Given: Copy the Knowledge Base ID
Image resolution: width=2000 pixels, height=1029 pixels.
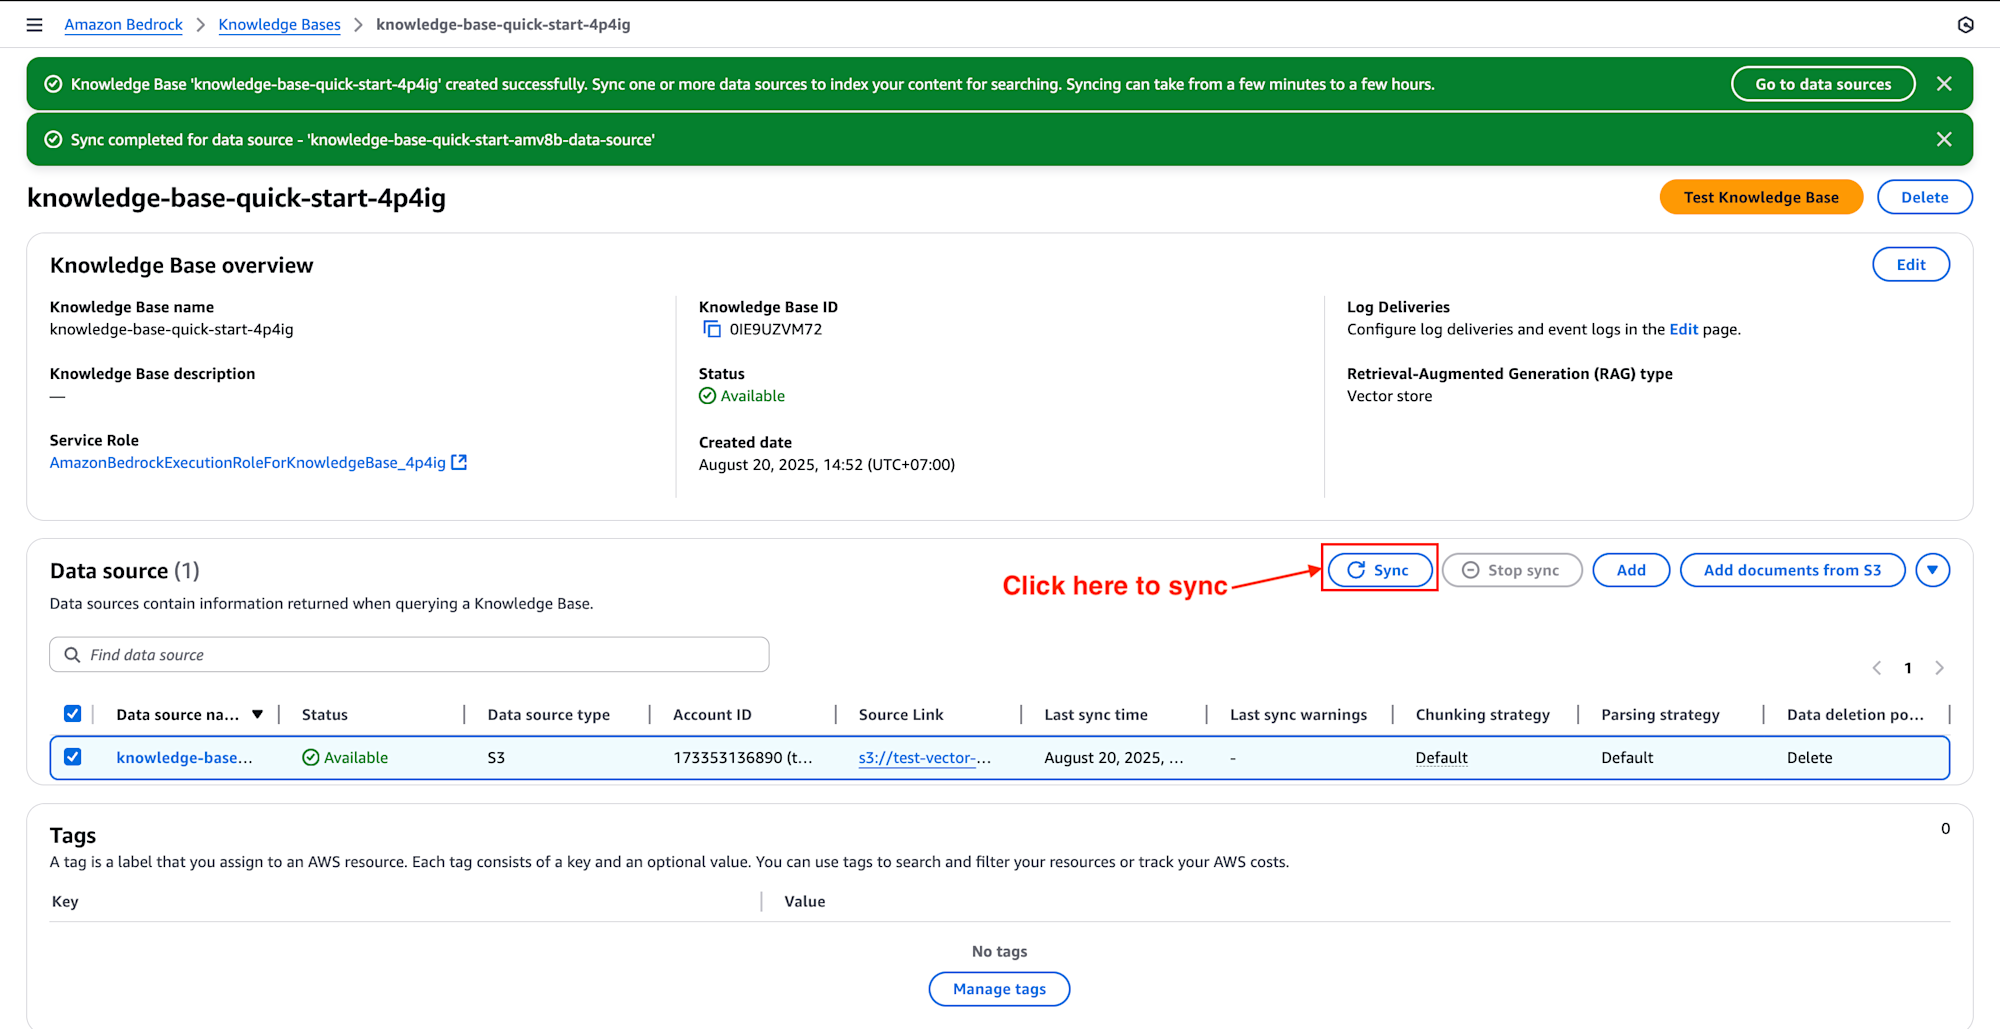Looking at the screenshot, I should [711, 329].
